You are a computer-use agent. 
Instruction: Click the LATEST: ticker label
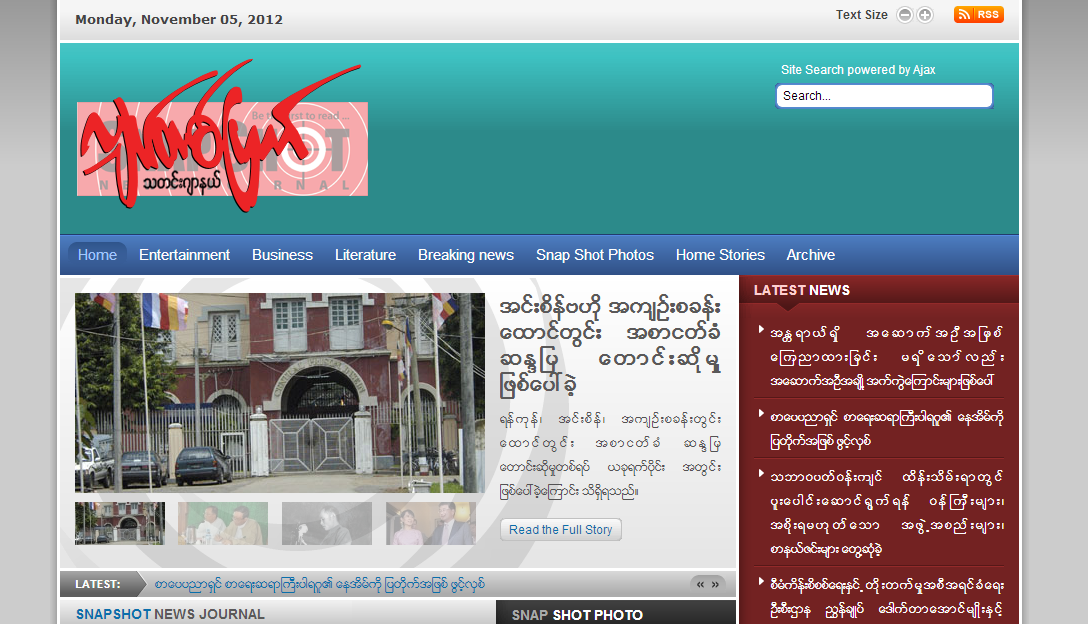[x=98, y=585]
